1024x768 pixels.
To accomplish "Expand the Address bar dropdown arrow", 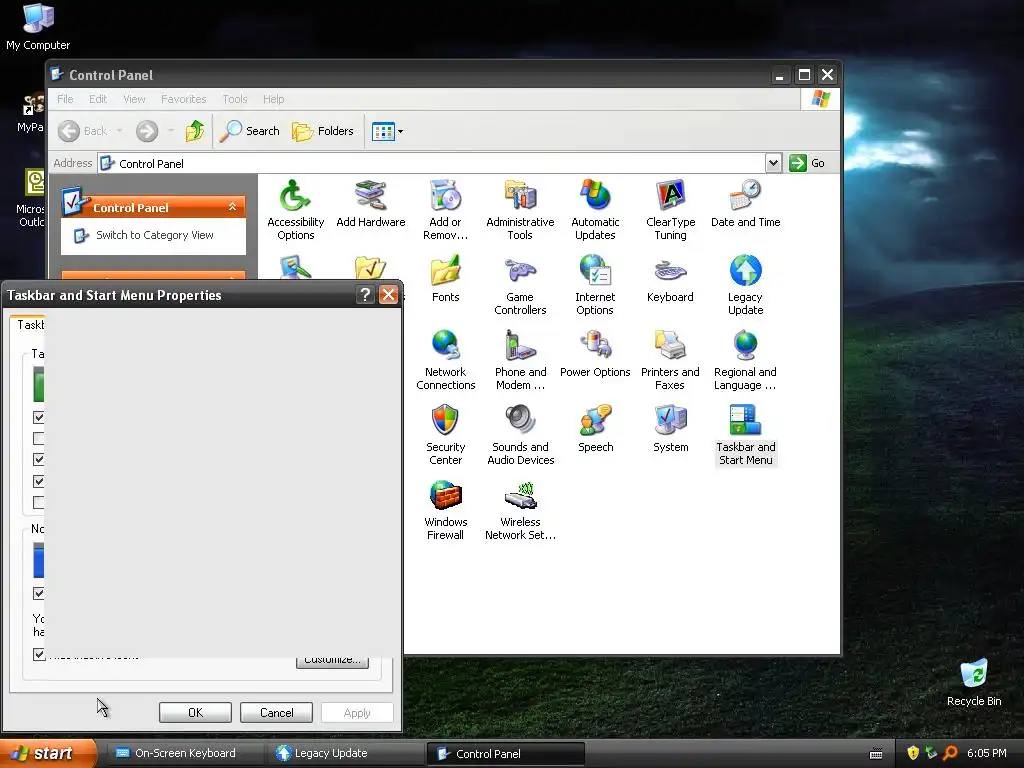I will click(773, 163).
